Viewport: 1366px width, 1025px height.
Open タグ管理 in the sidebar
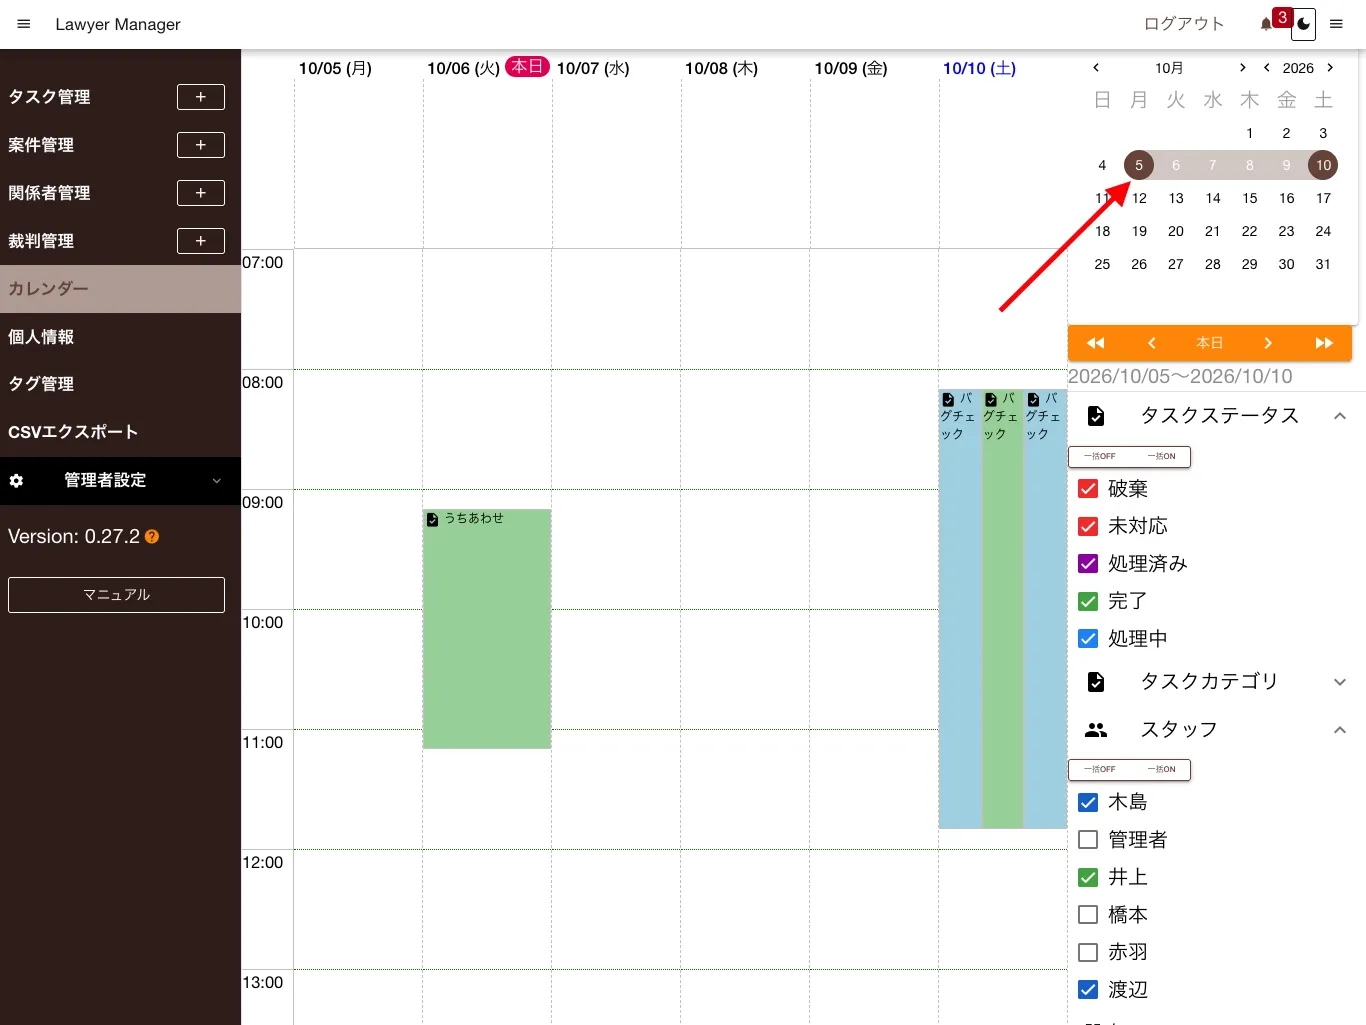click(120, 384)
